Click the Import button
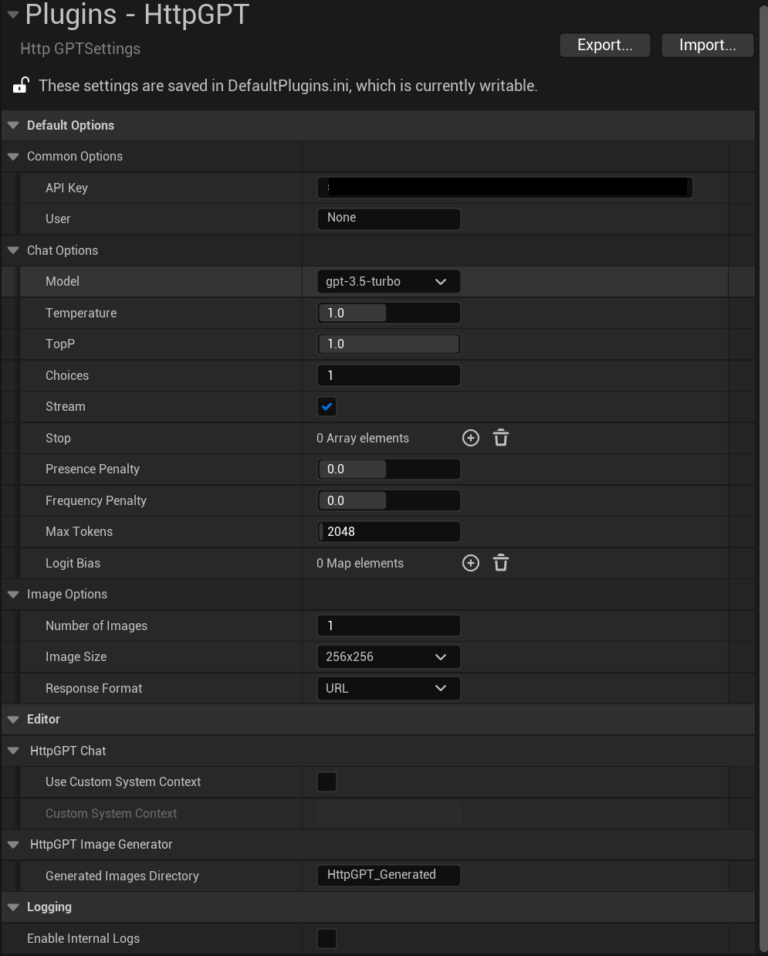768x956 pixels. 707,44
